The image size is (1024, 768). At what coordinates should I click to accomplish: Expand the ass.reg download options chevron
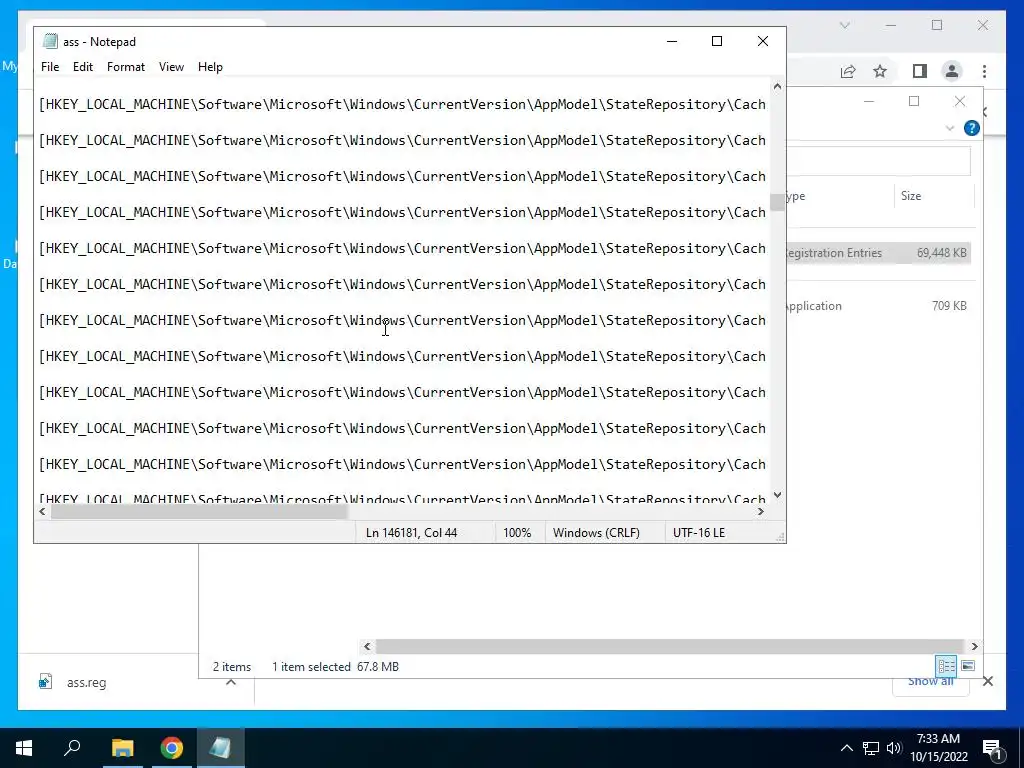click(231, 682)
